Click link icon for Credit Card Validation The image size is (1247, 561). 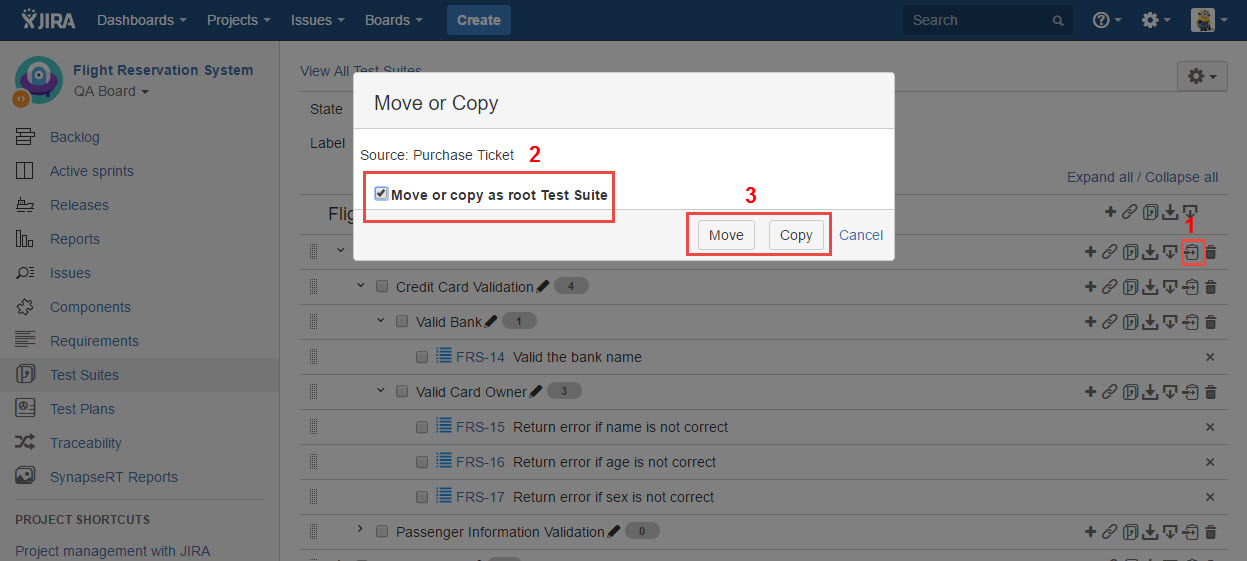click(x=1110, y=287)
